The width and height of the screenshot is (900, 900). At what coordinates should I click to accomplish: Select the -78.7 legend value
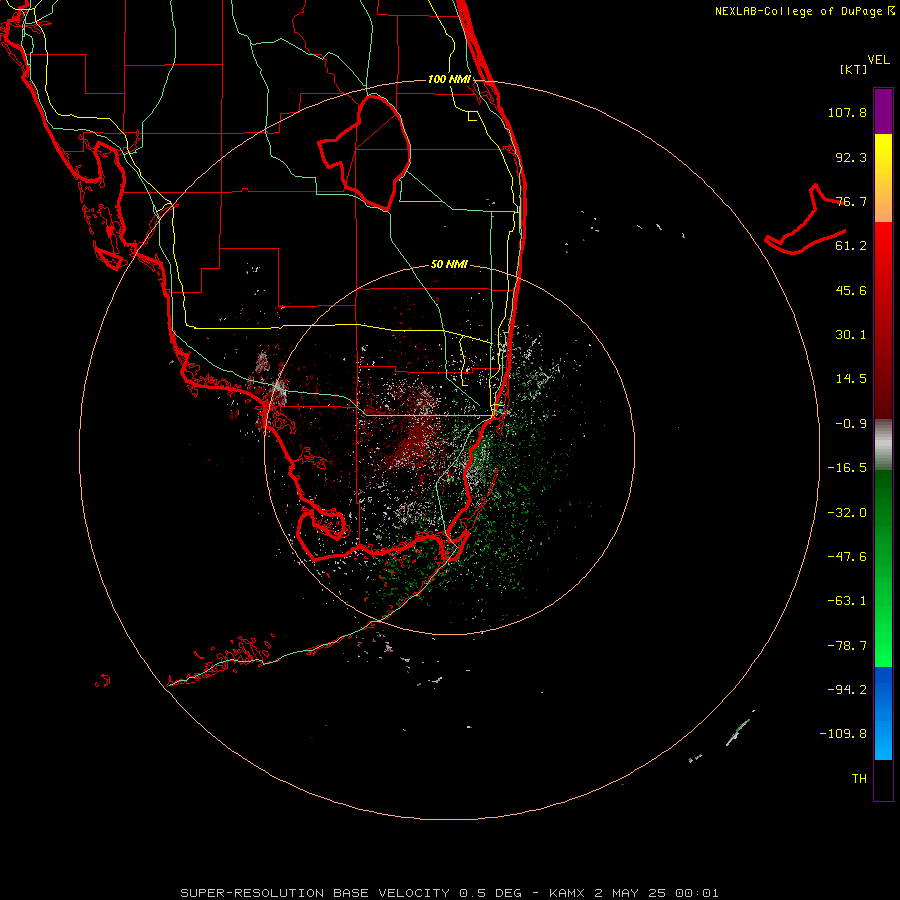coord(847,646)
